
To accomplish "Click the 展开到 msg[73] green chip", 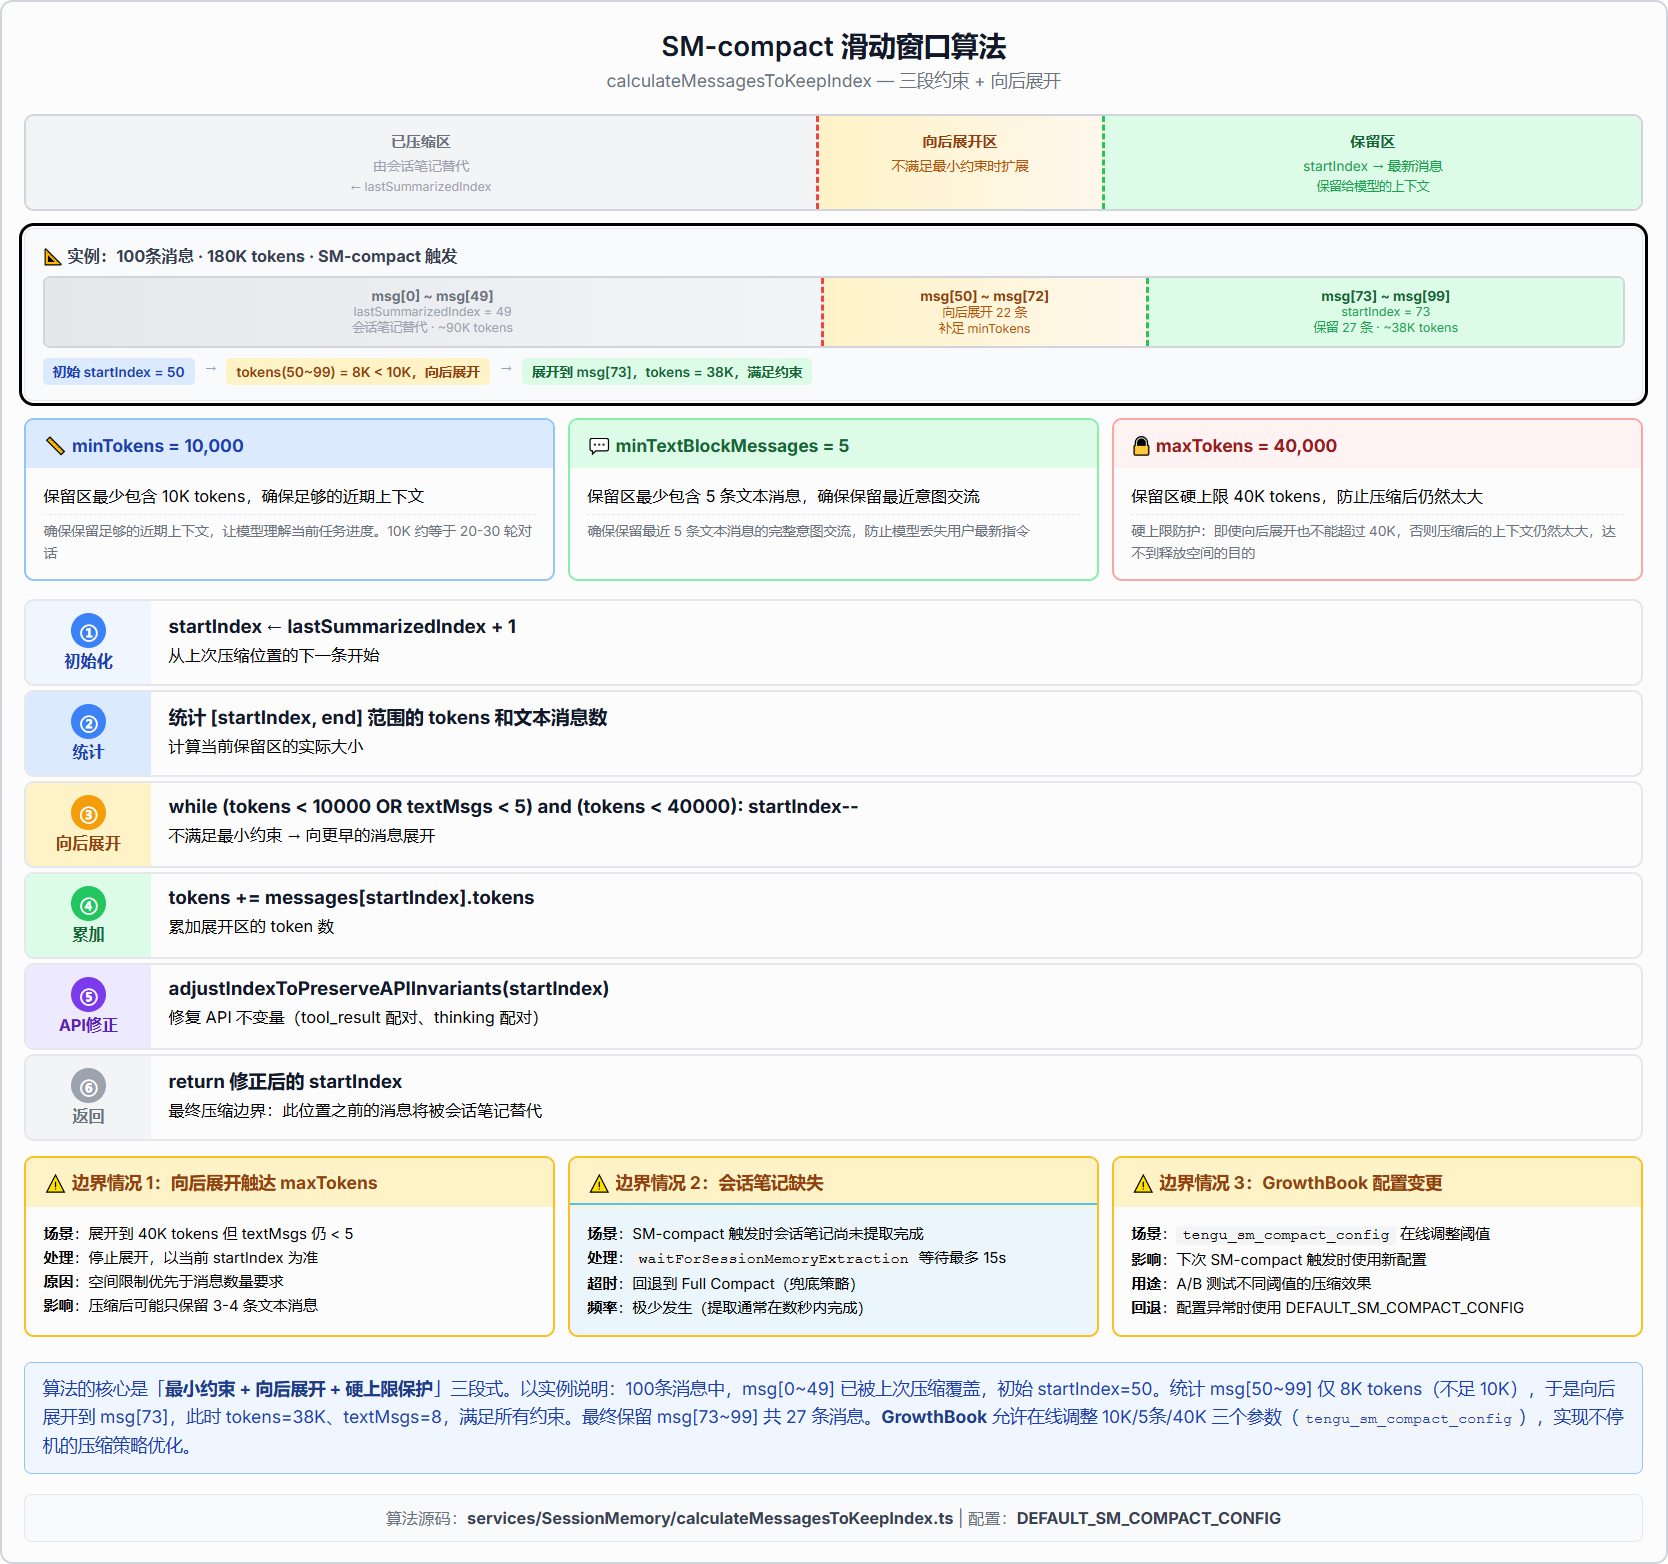I will 667,372.
